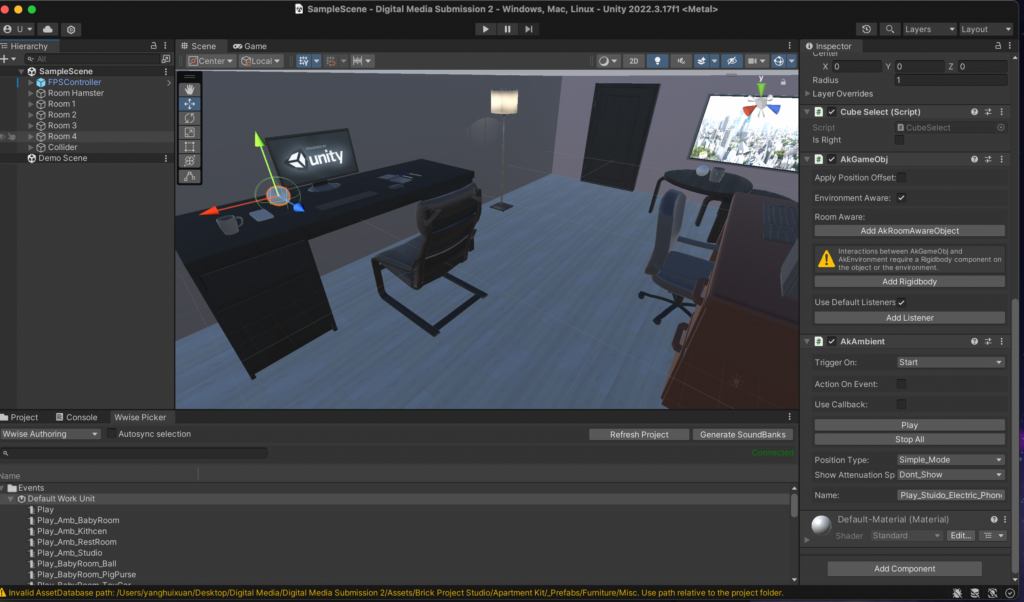
Task: Select the Hand tool in scene toolbar
Action: [x=190, y=89]
